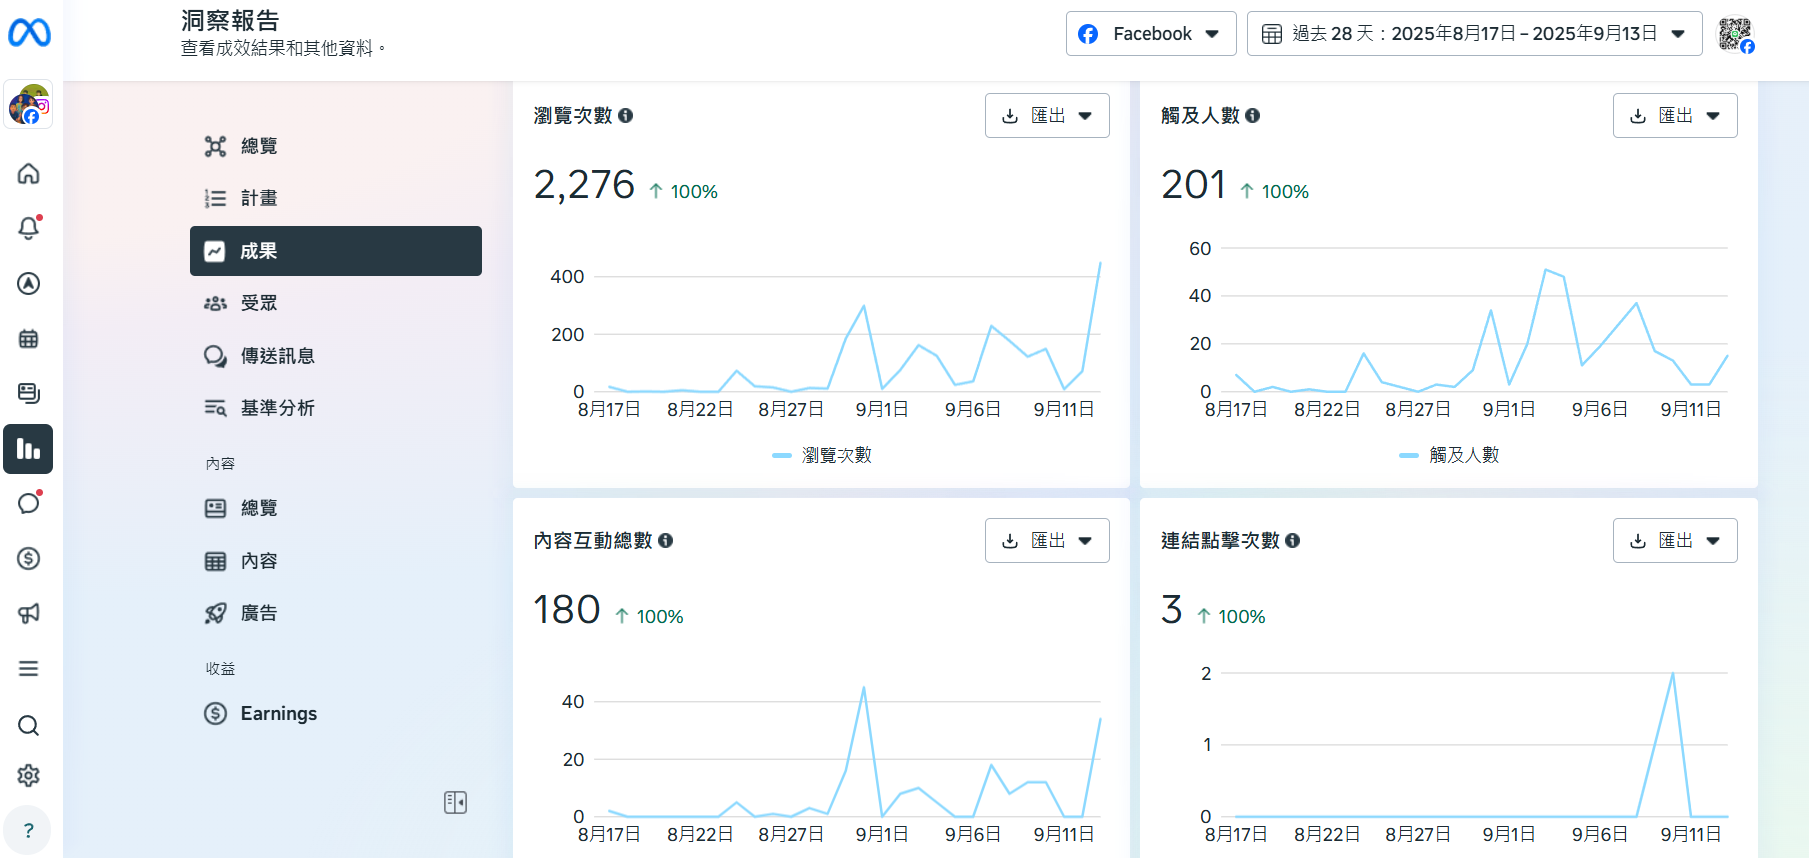Open the Ads megaphone icon
Screen dimensions: 1809x858
tap(29, 613)
